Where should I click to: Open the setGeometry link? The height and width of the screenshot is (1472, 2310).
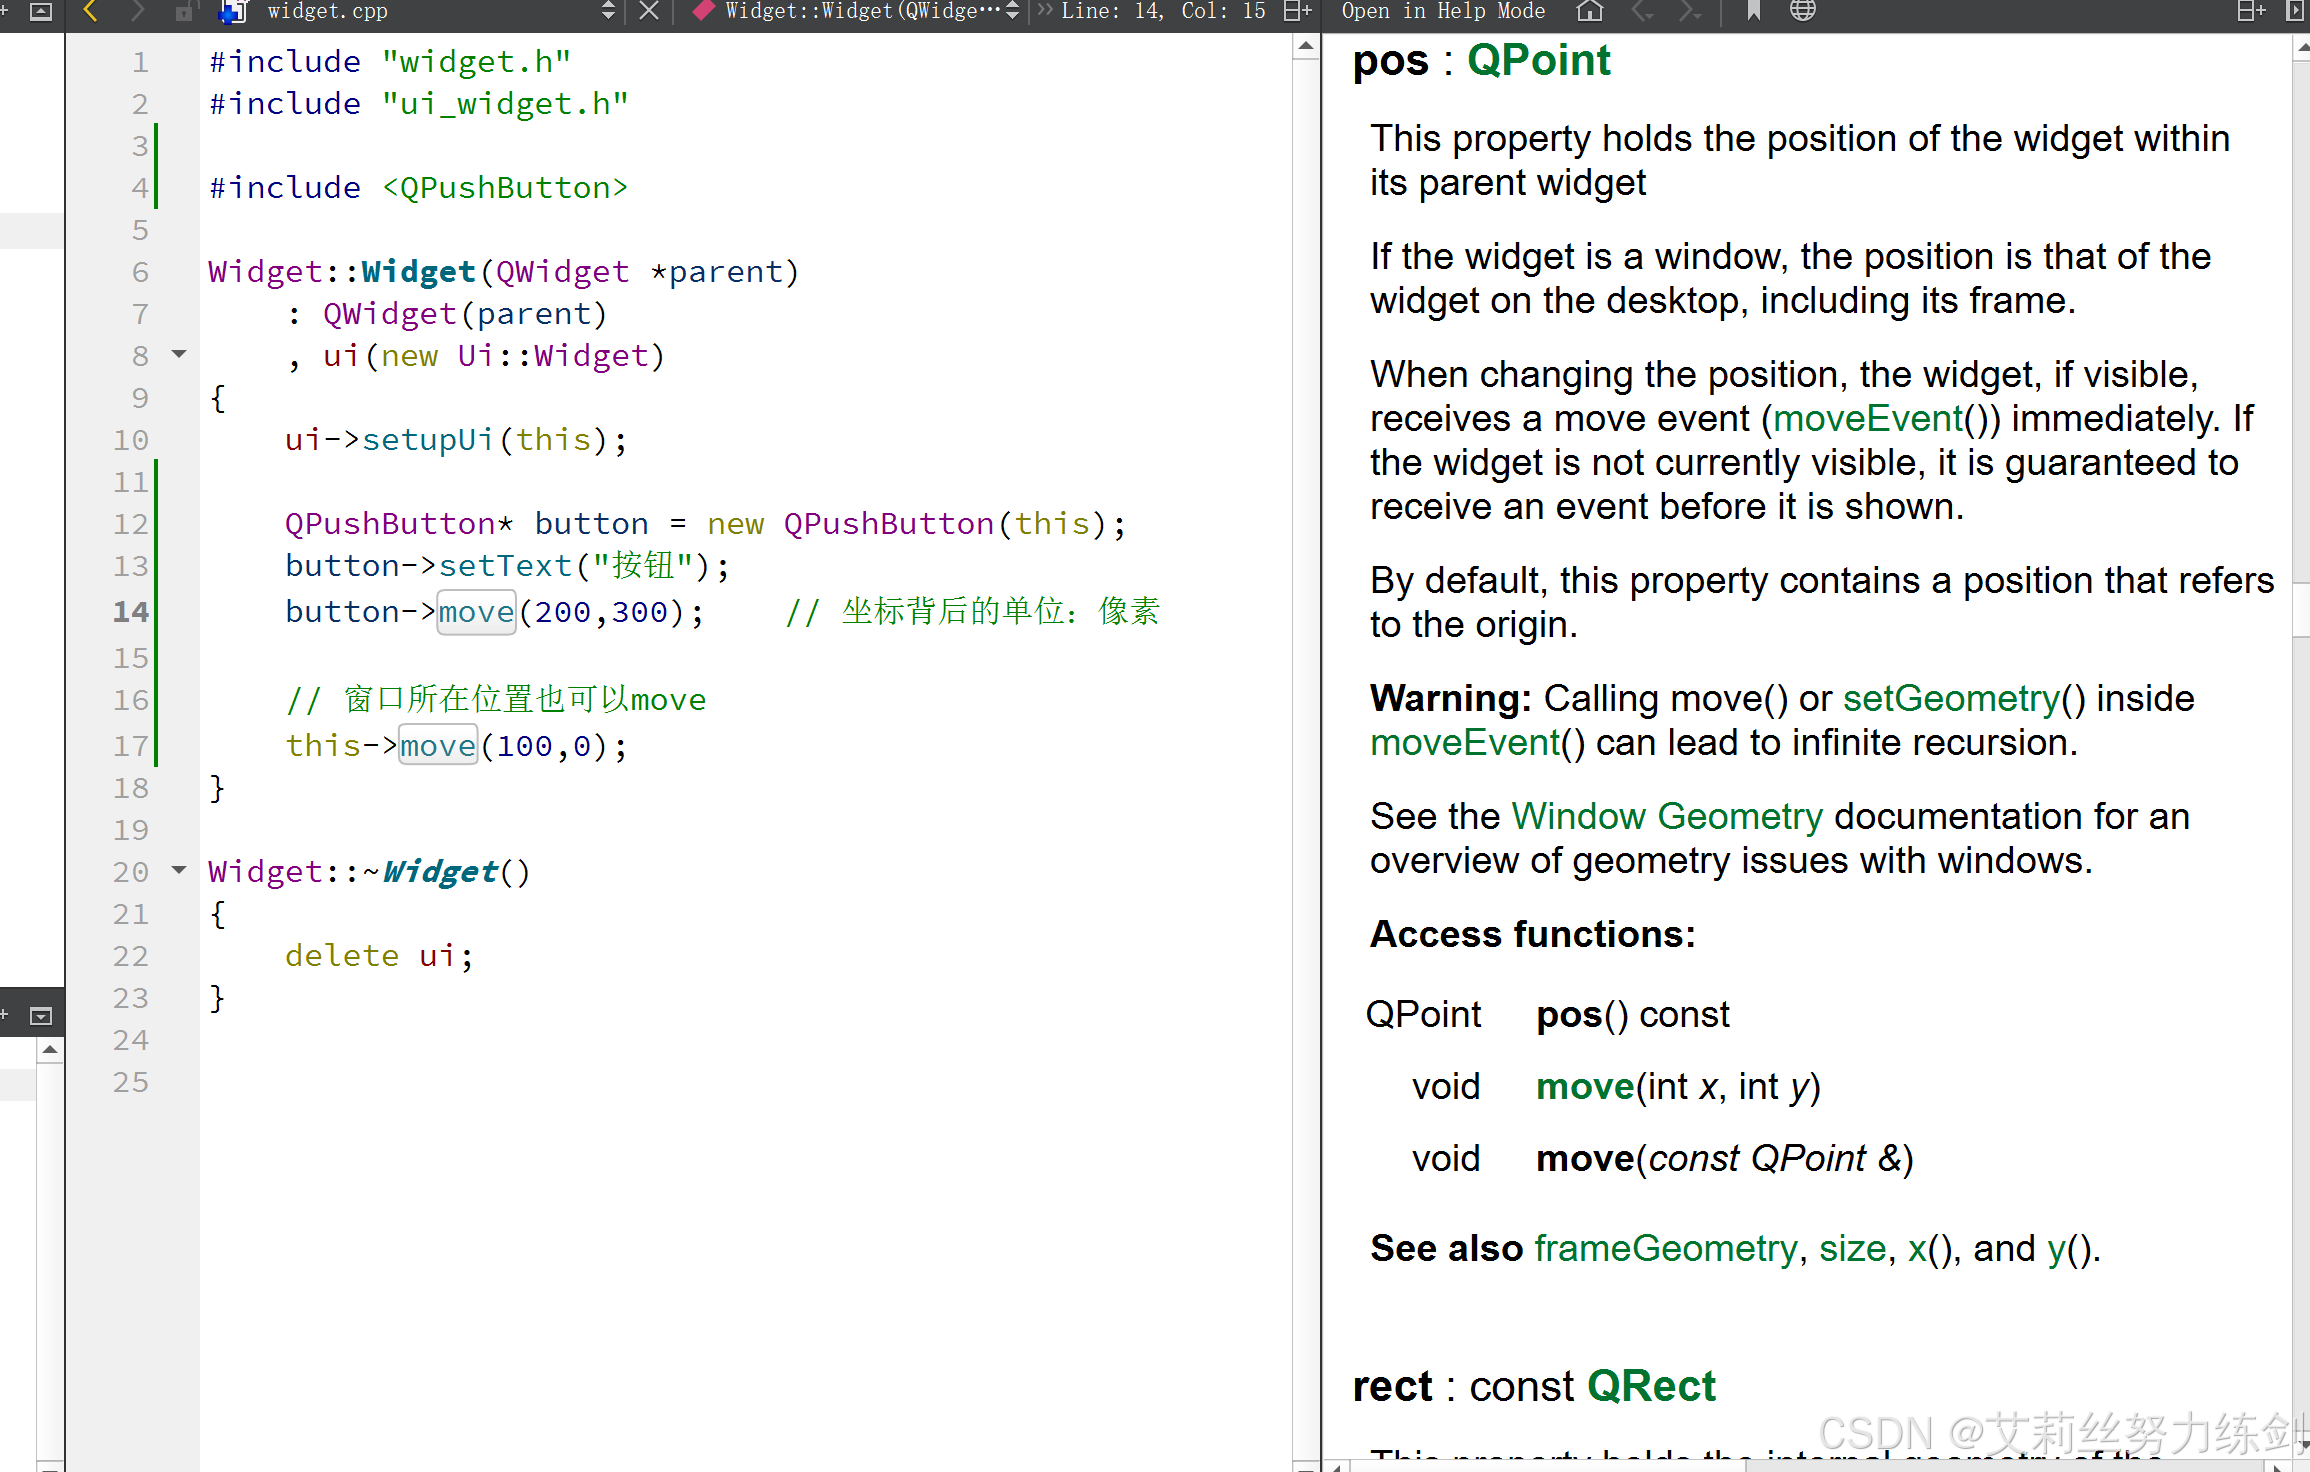click(x=1951, y=698)
